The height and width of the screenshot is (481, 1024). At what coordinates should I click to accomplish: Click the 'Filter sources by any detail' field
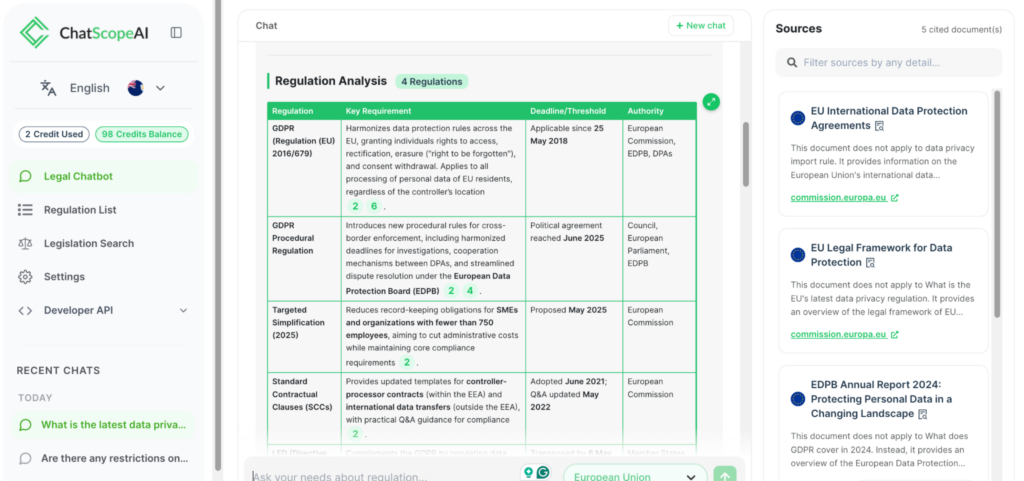tap(889, 63)
